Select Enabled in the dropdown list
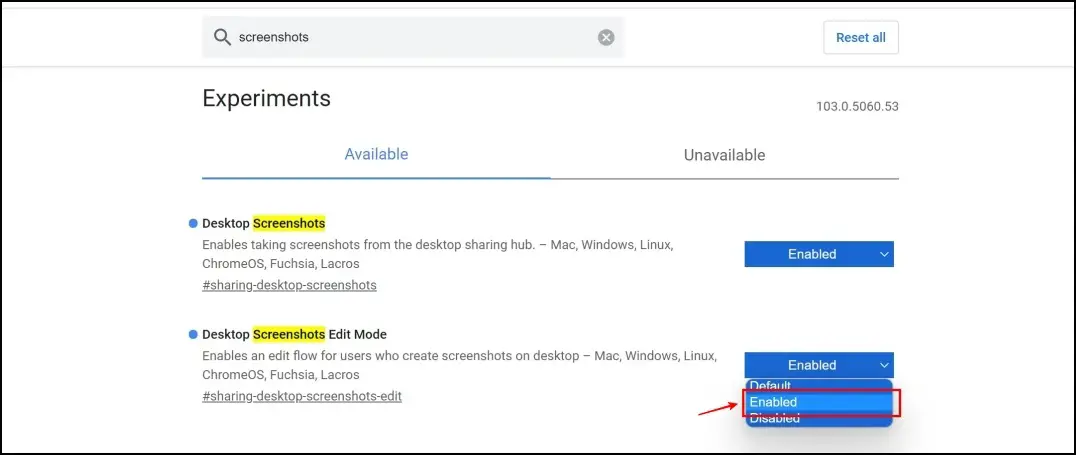This screenshot has width=1076, height=455. pyautogui.click(x=819, y=402)
